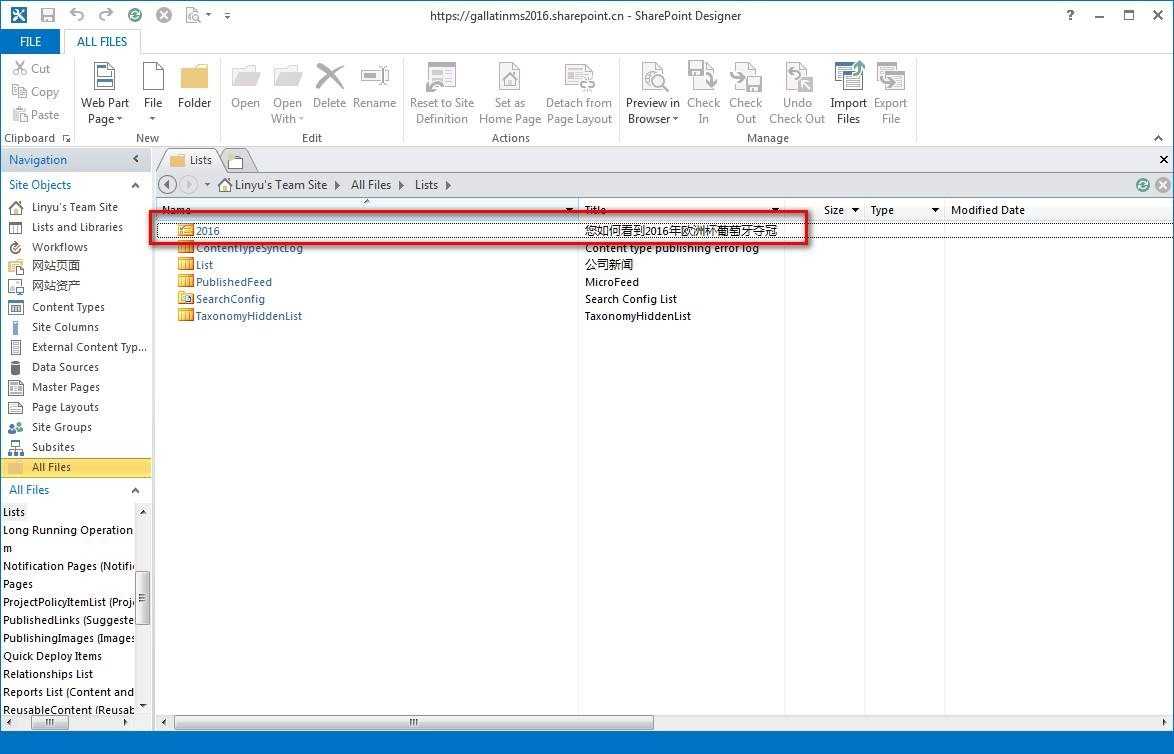Click Relationships List in All Files tree

pos(48,674)
